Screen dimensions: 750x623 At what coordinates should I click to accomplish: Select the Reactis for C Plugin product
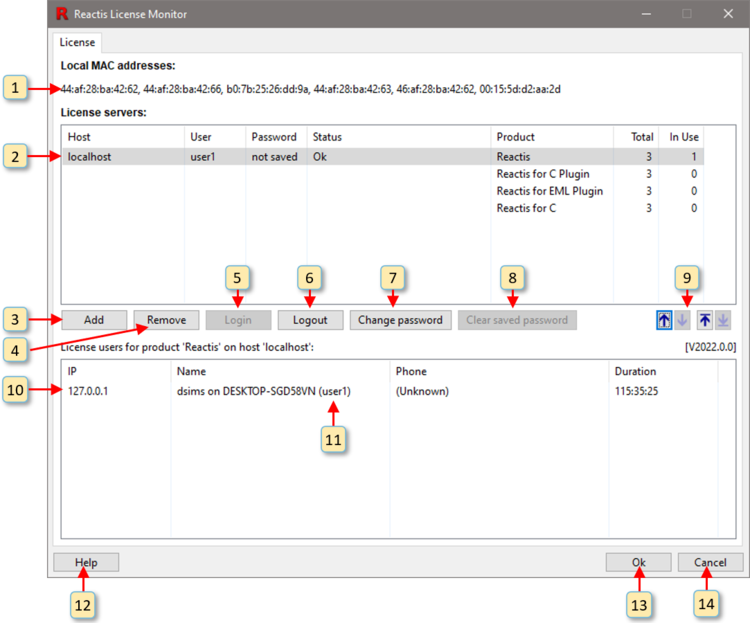click(x=543, y=174)
